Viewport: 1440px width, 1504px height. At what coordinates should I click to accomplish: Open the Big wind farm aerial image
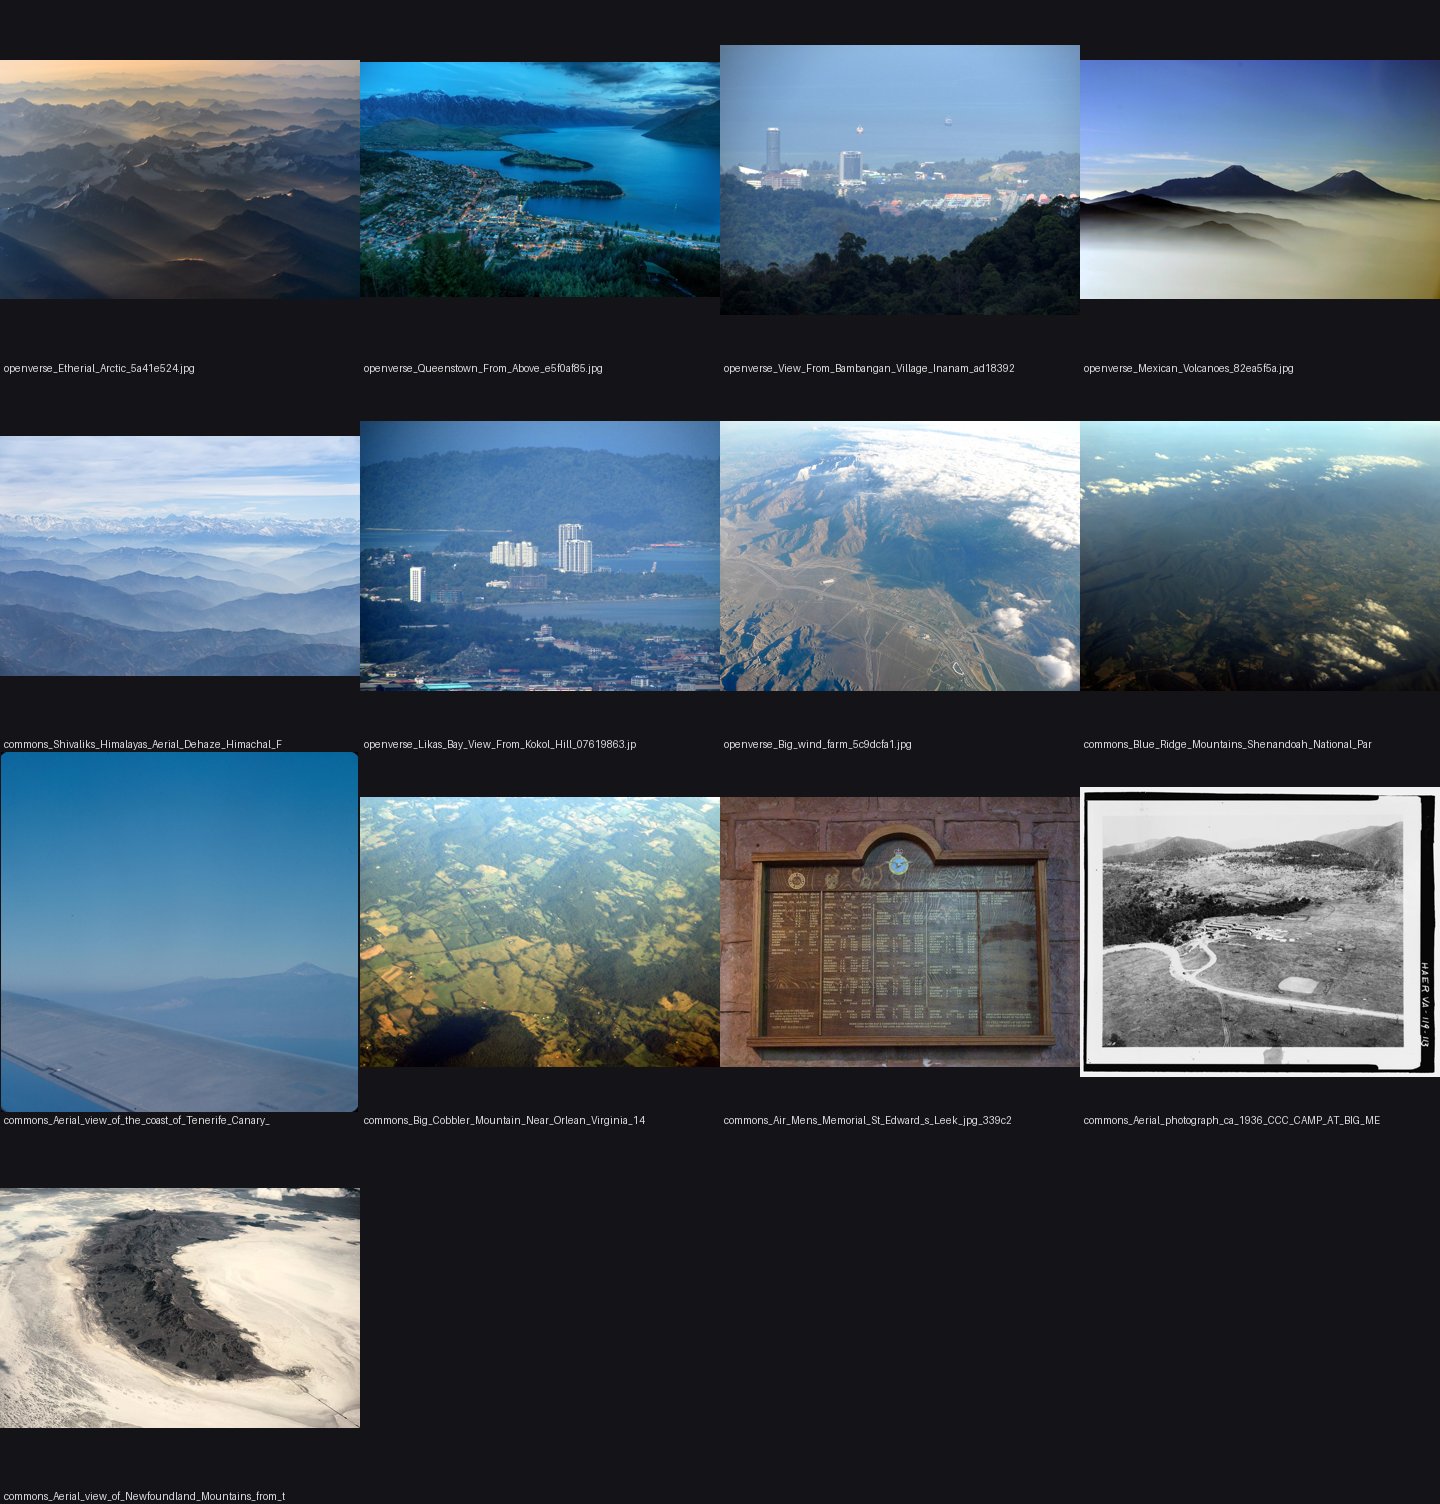(900, 556)
